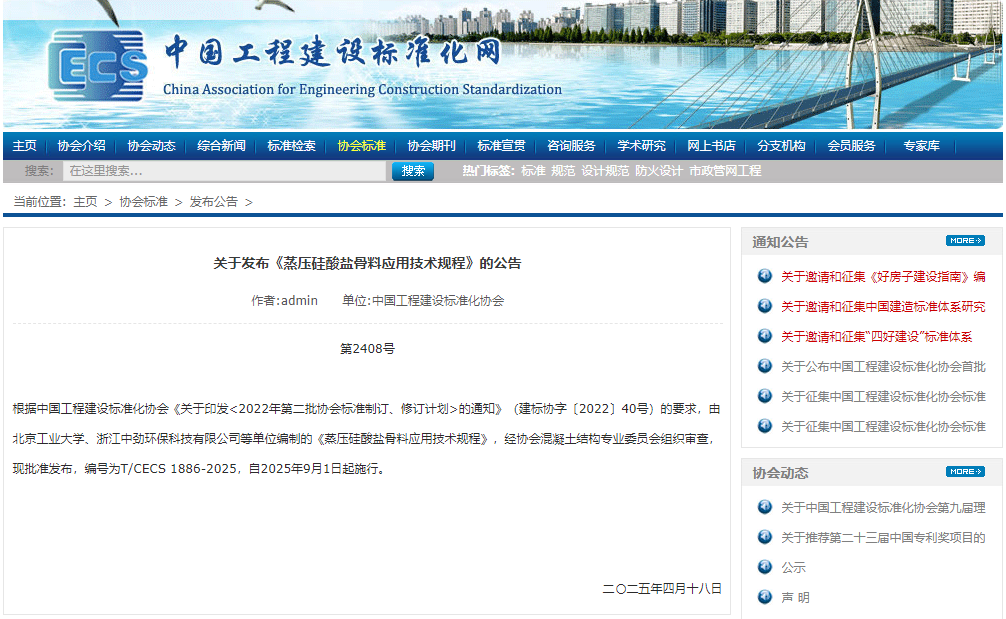Open the 关于公布中国工程建设标准化协会首批 notice link
Screen dimensions: 1006x619
[x=882, y=367]
